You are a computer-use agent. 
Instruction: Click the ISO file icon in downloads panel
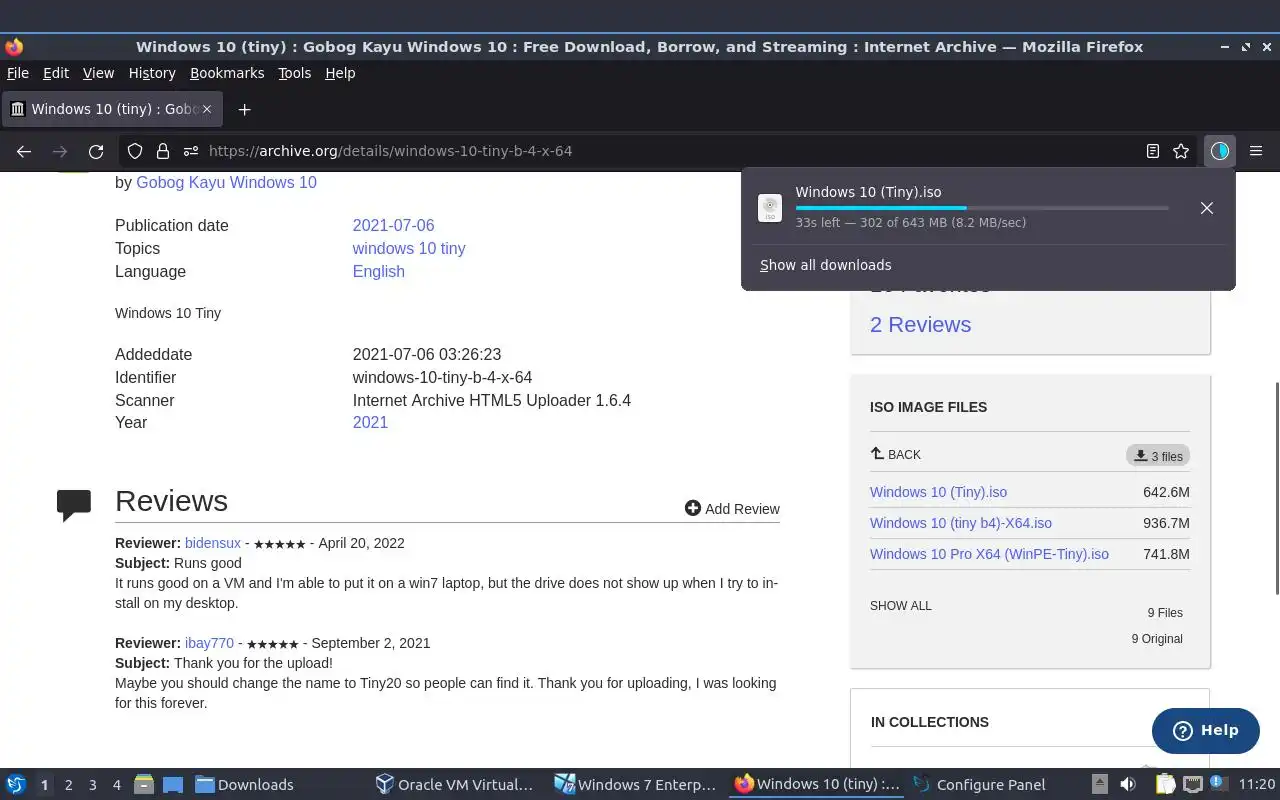pos(770,208)
